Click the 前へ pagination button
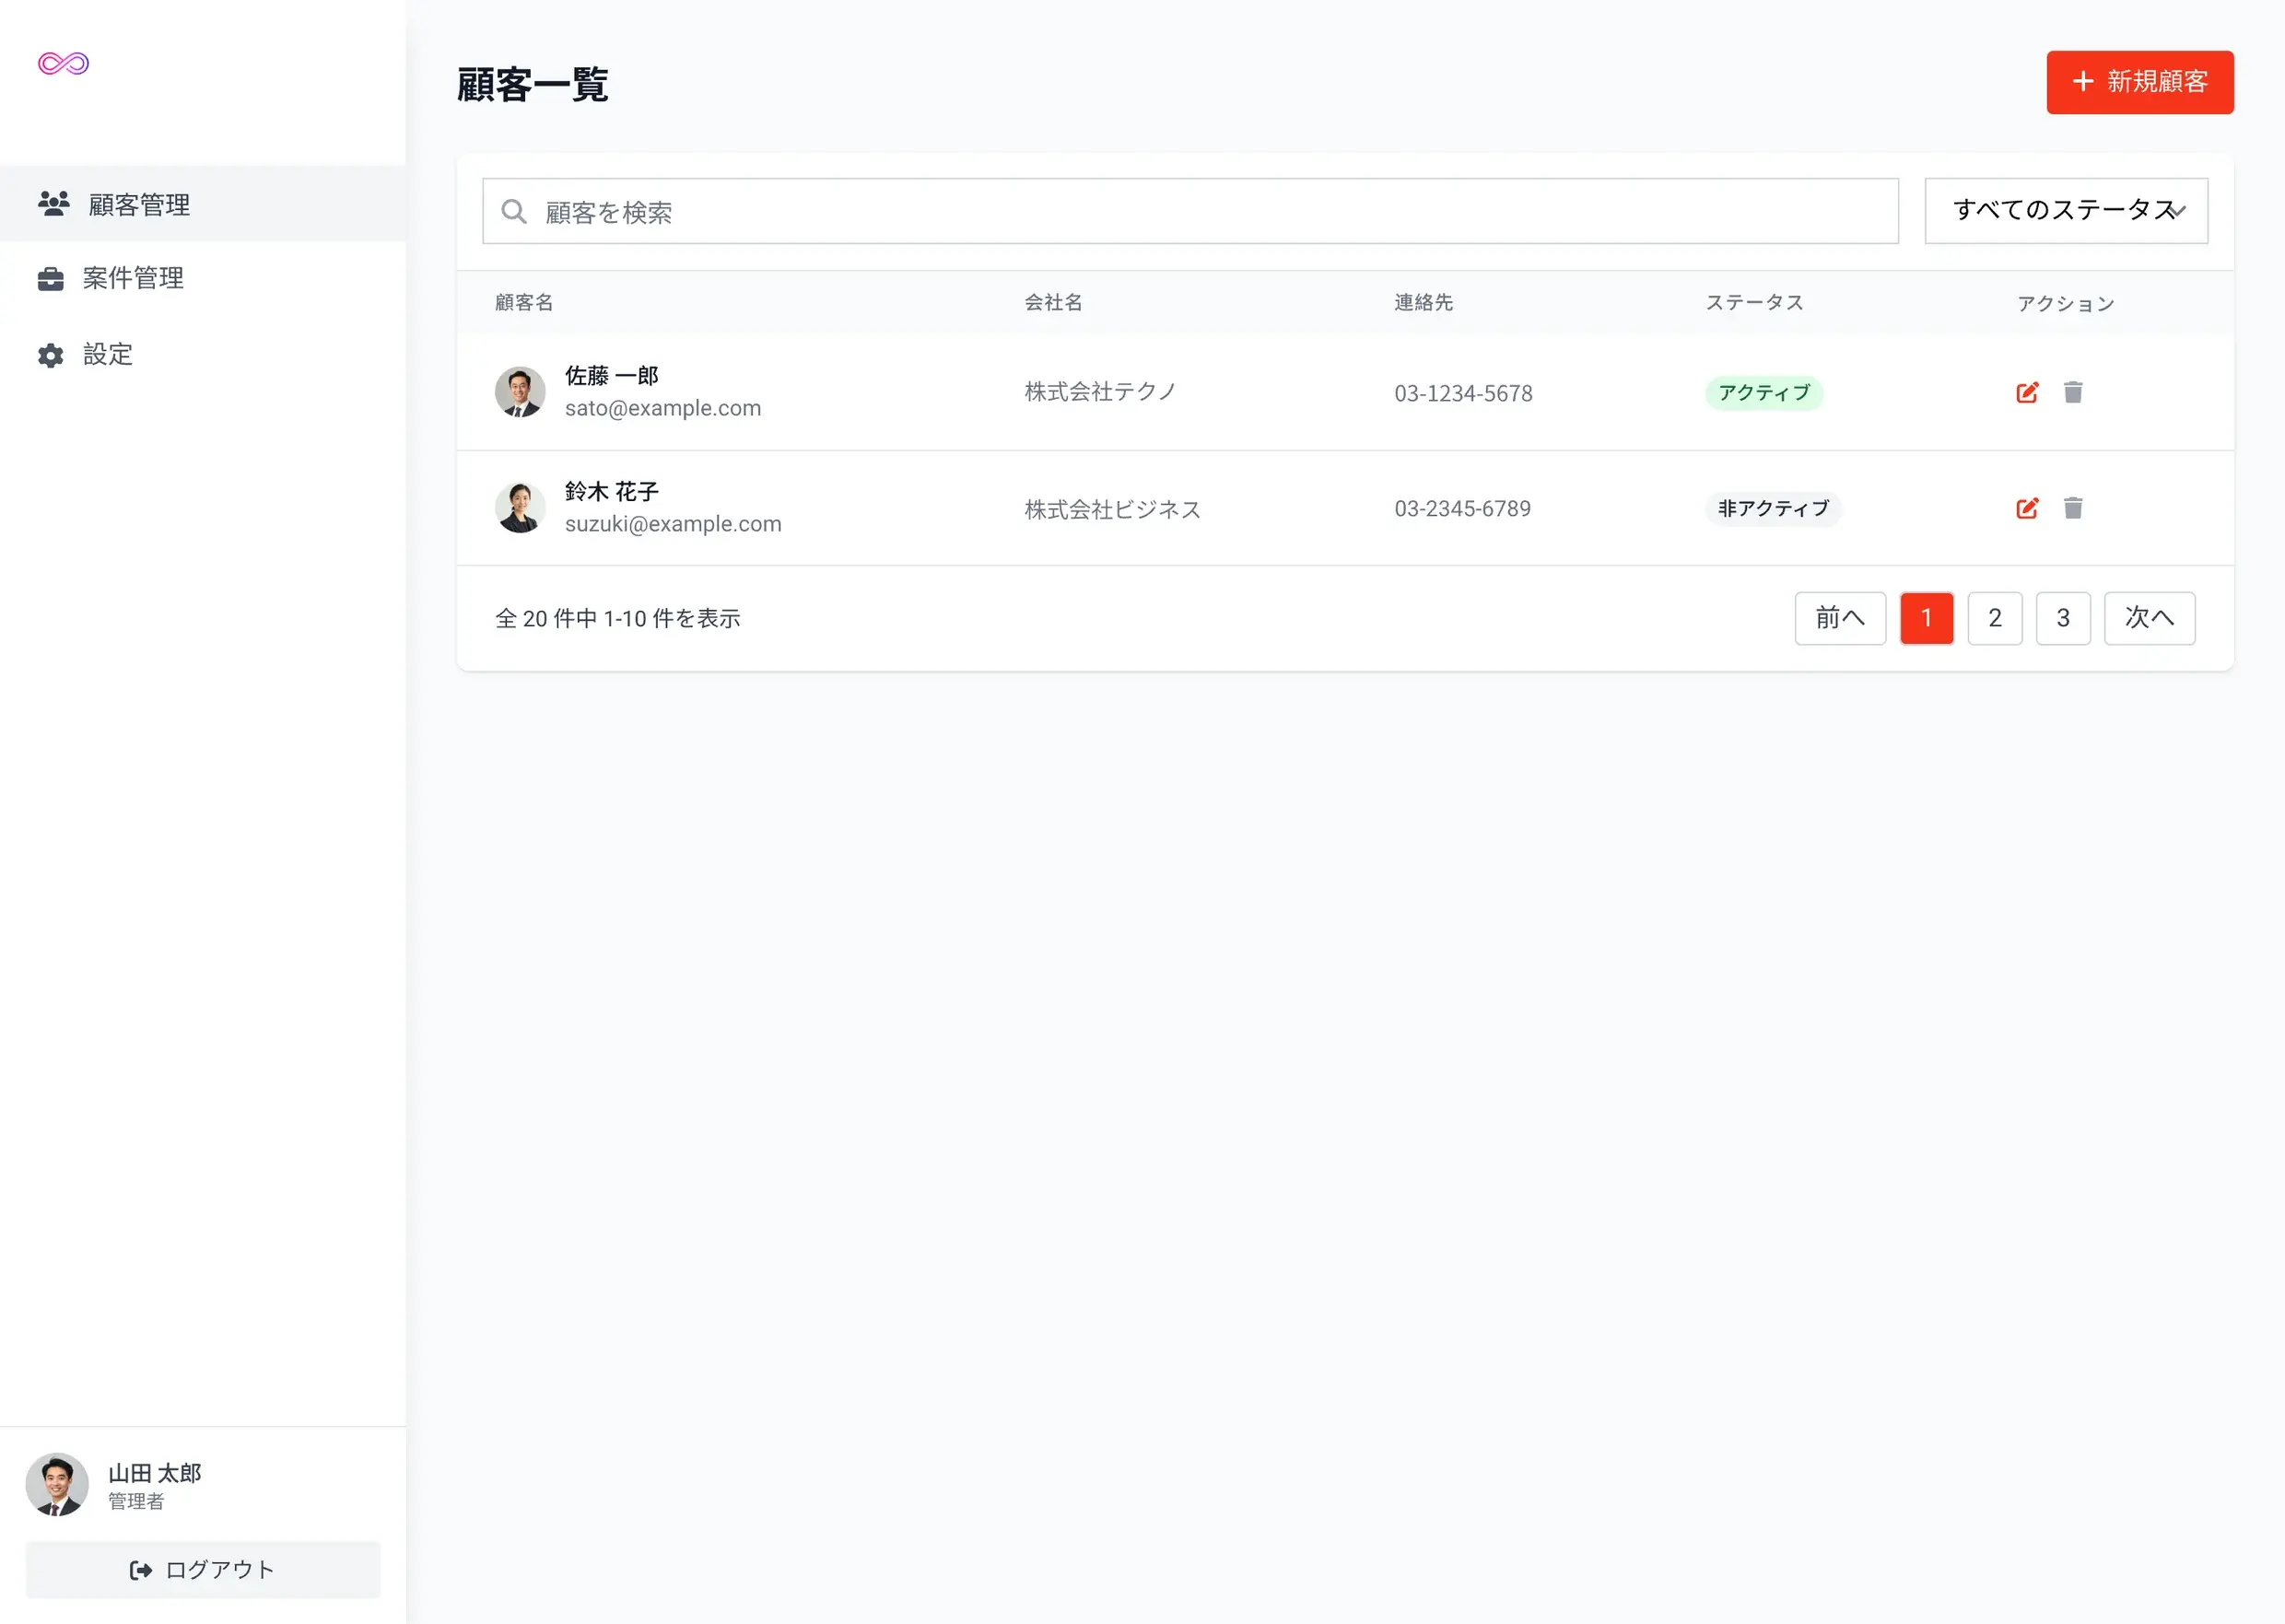Image resolution: width=2285 pixels, height=1624 pixels. click(x=1839, y=618)
